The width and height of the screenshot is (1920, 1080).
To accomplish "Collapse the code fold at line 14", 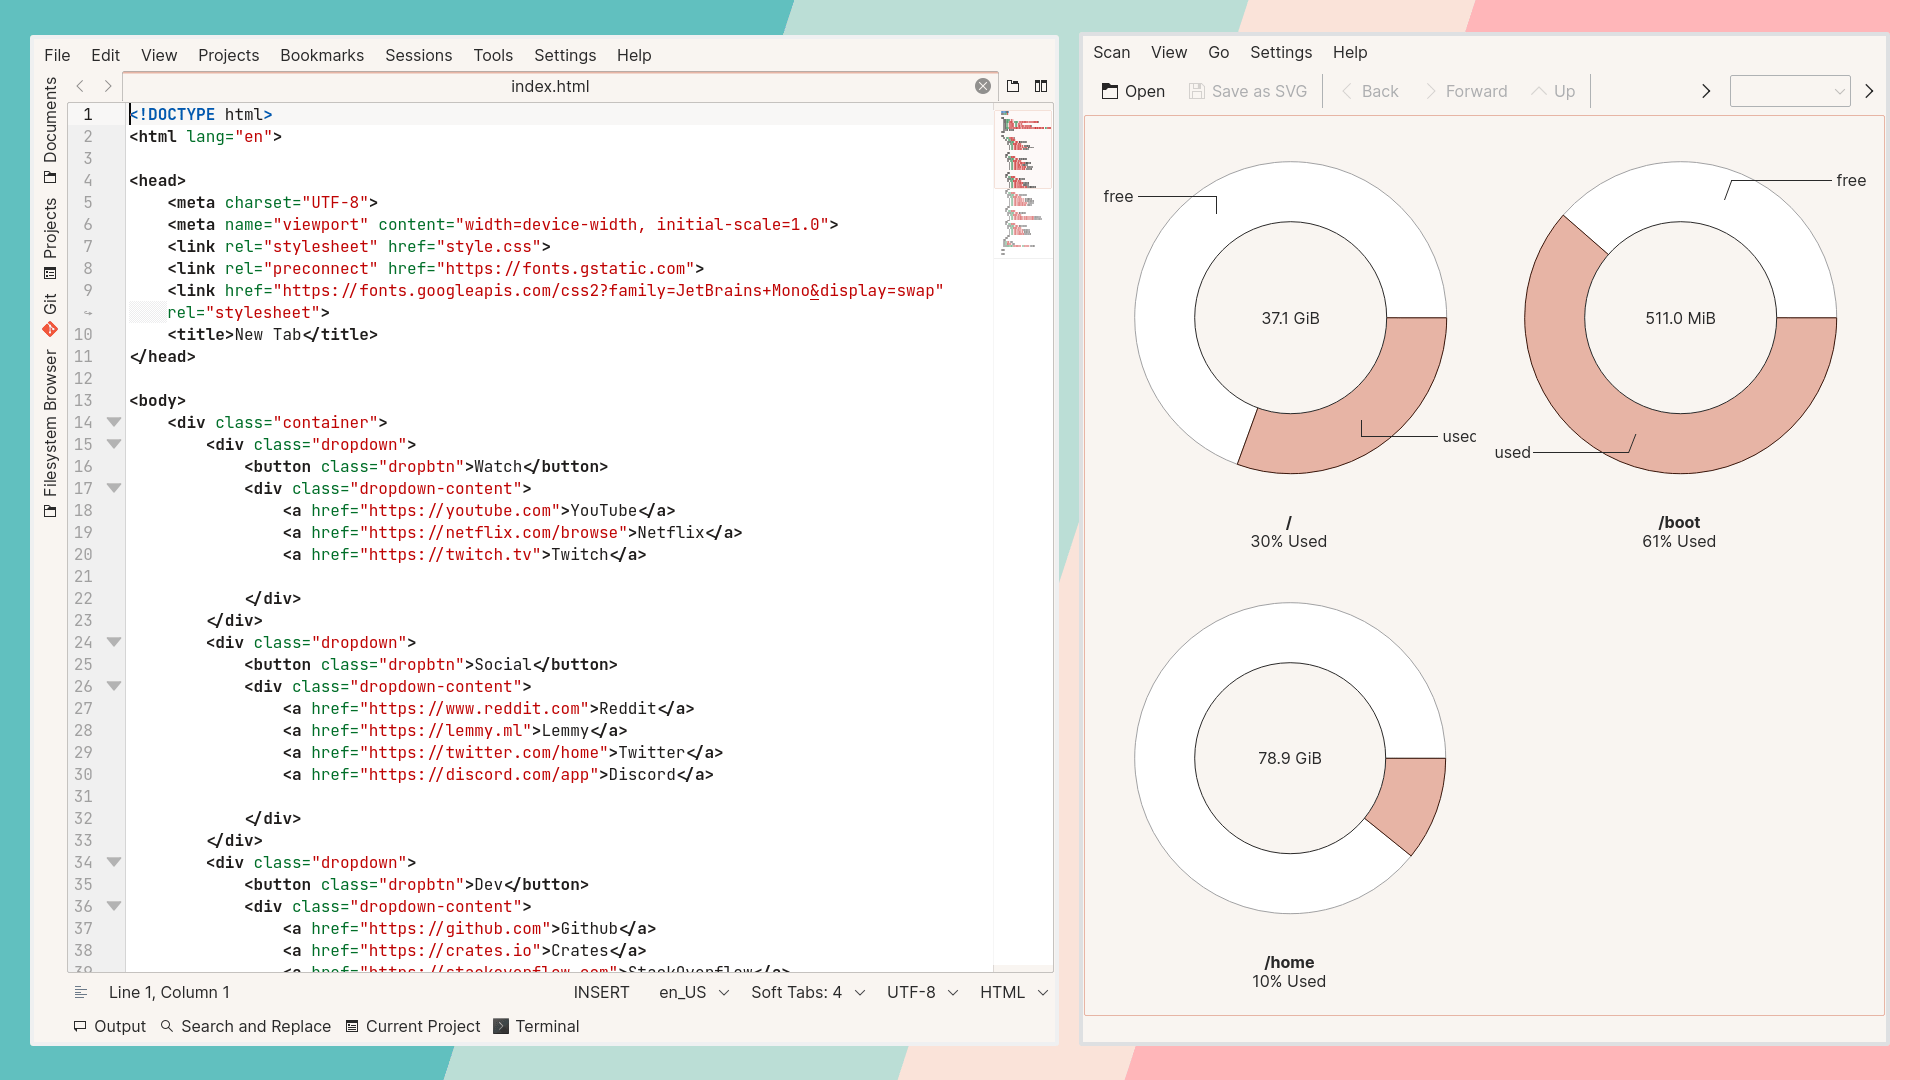I will (x=114, y=422).
